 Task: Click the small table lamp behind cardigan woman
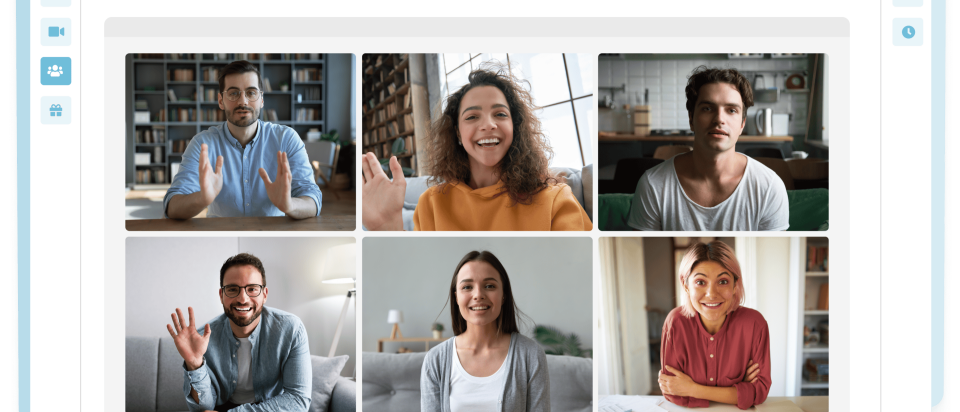(x=395, y=323)
